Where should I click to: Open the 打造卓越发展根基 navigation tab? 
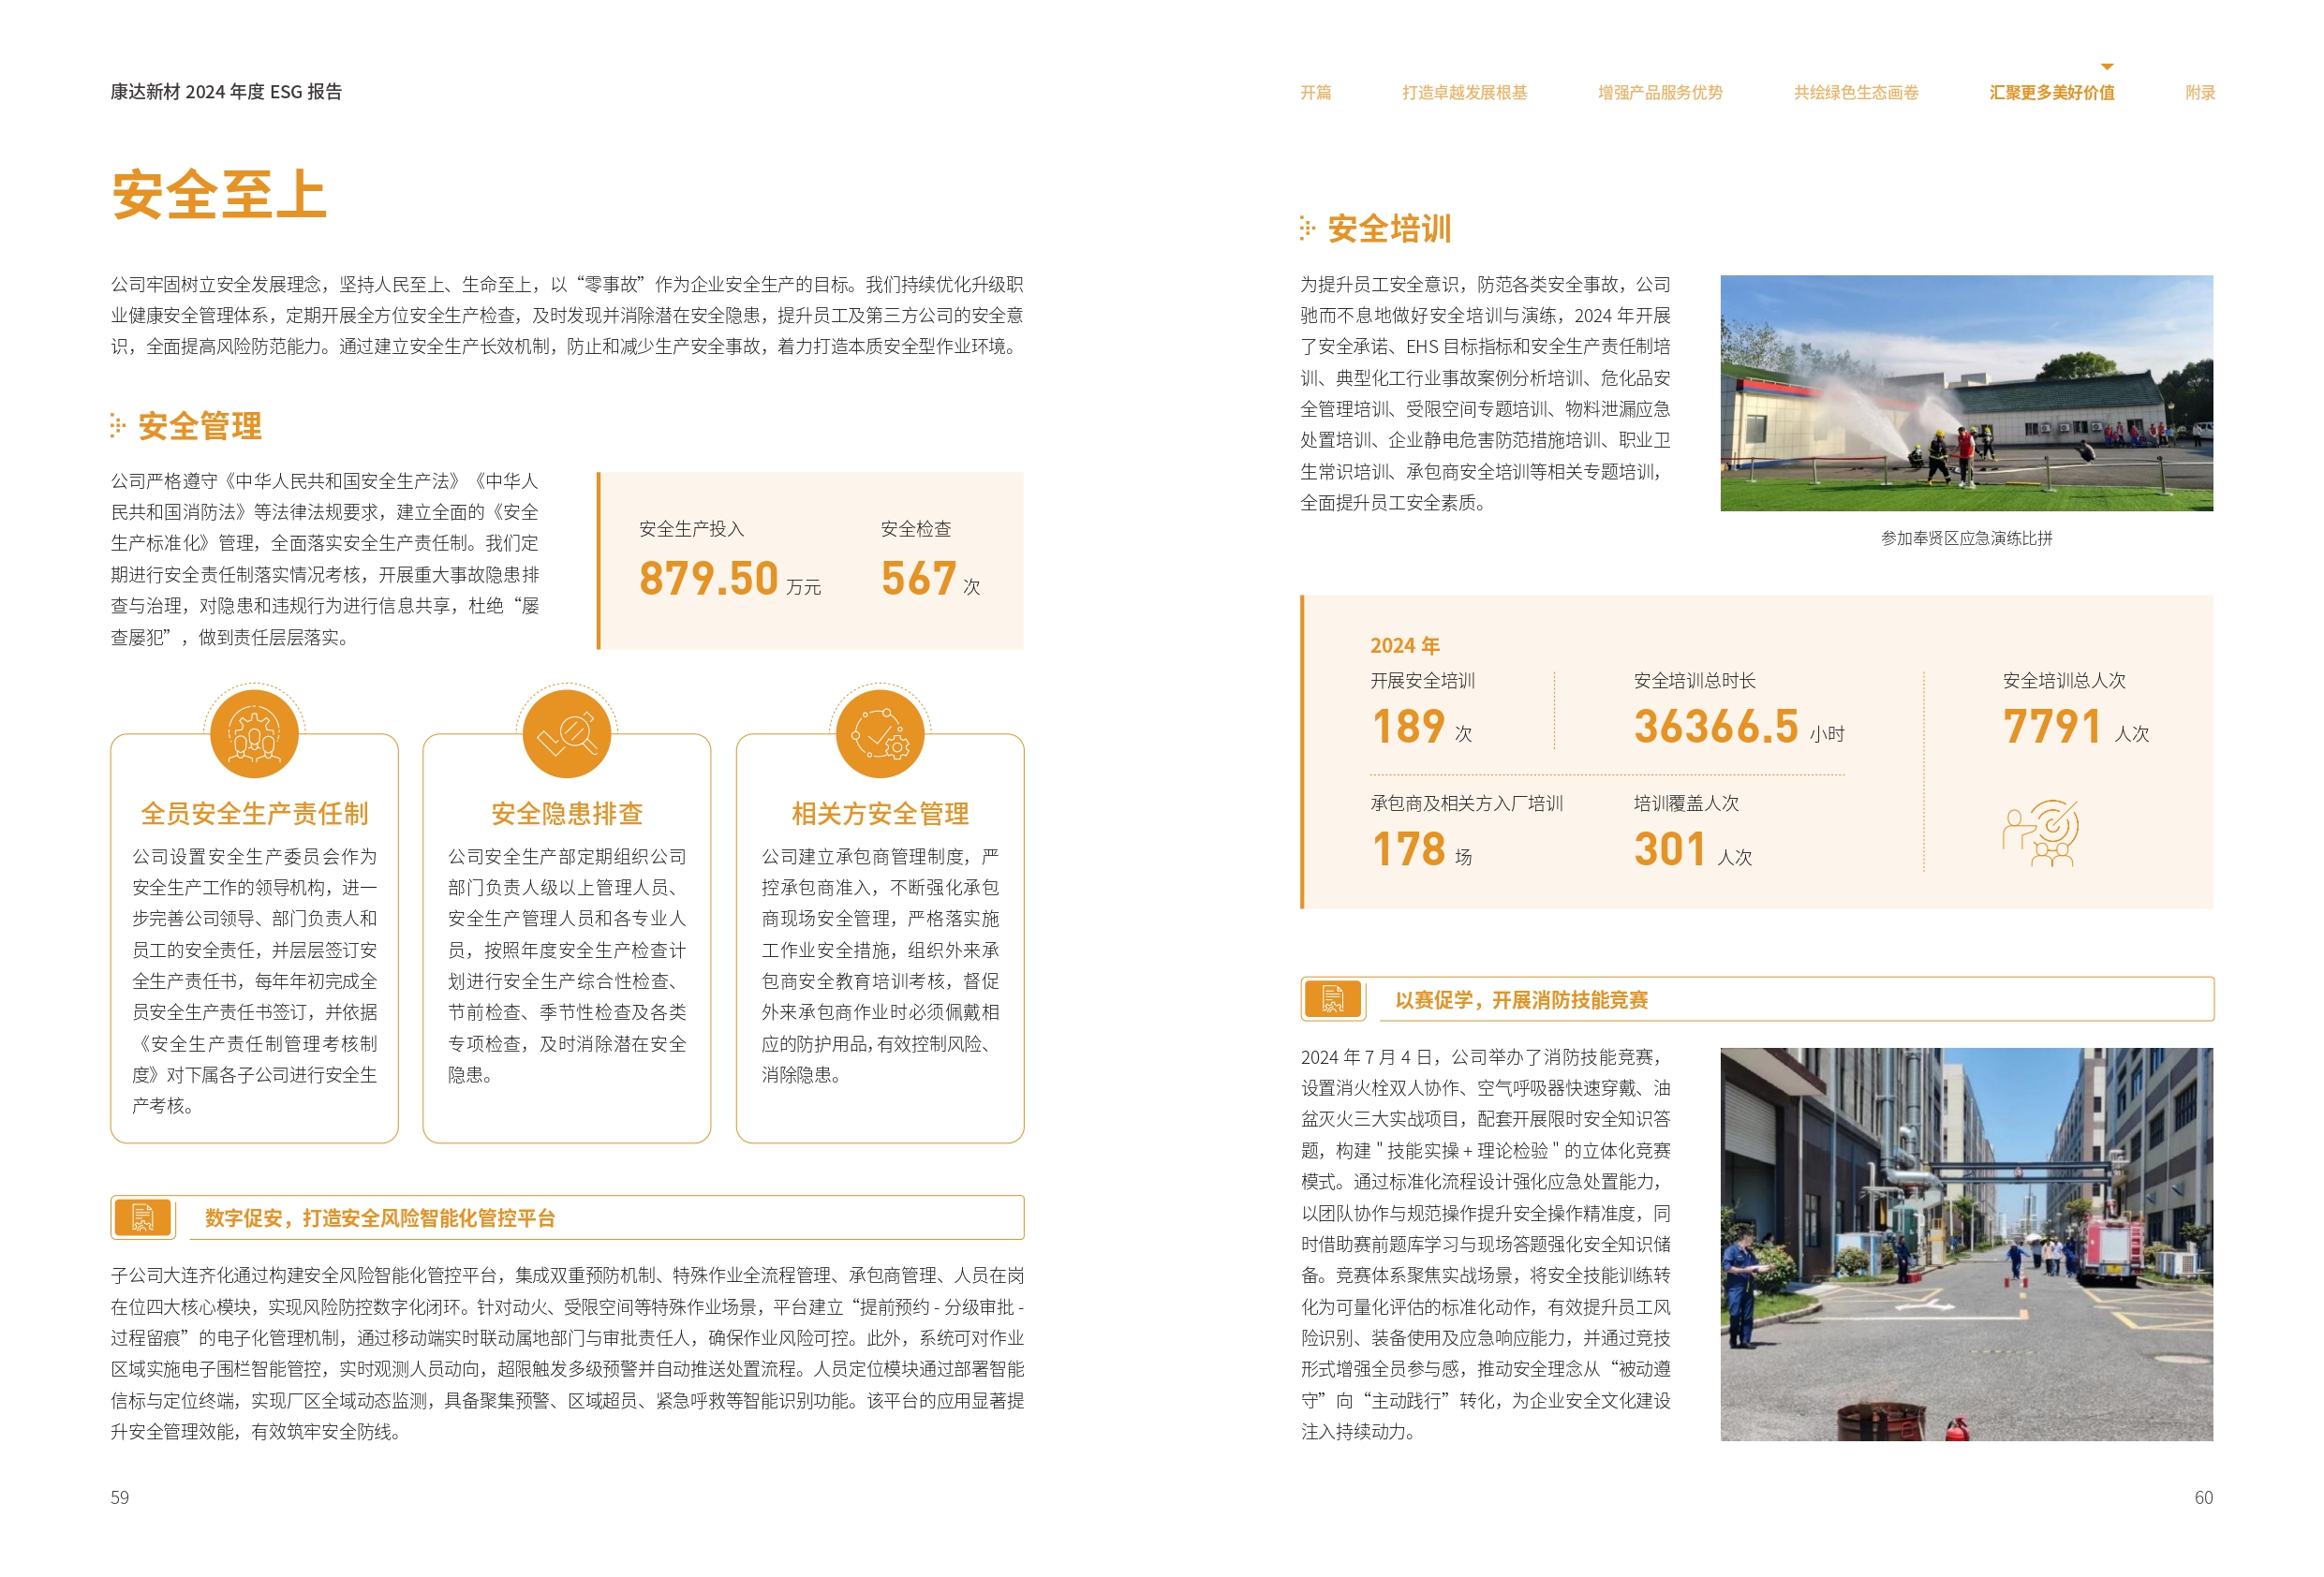[1464, 92]
